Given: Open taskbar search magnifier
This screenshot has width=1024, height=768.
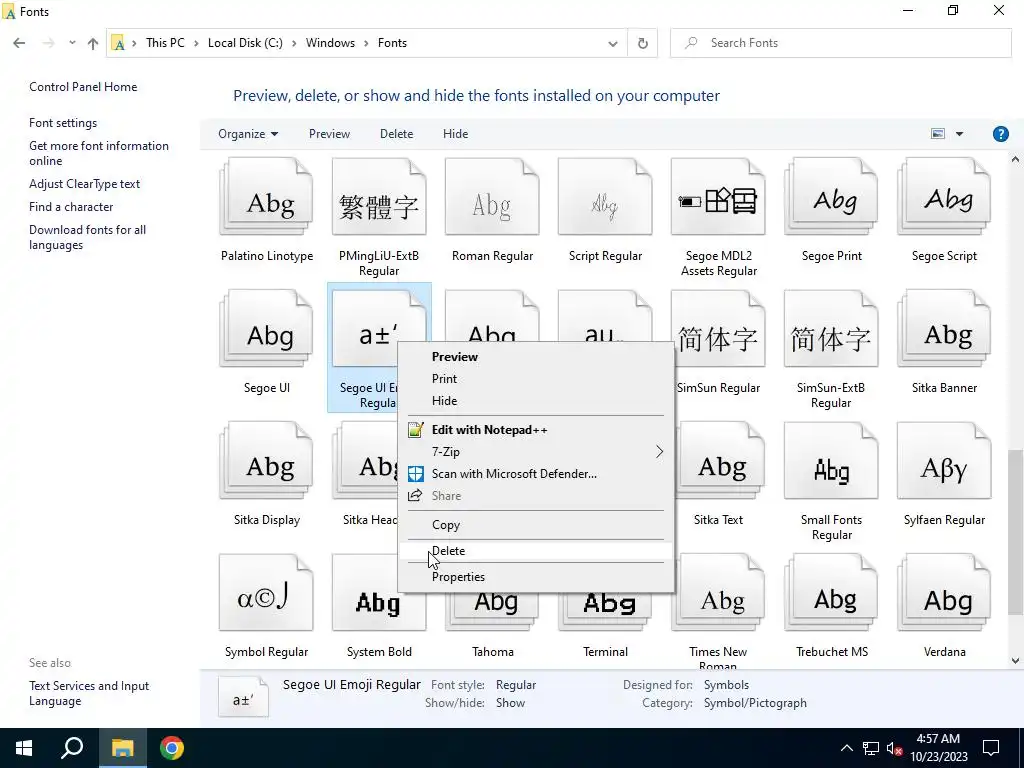Looking at the screenshot, I should pyautogui.click(x=72, y=748).
